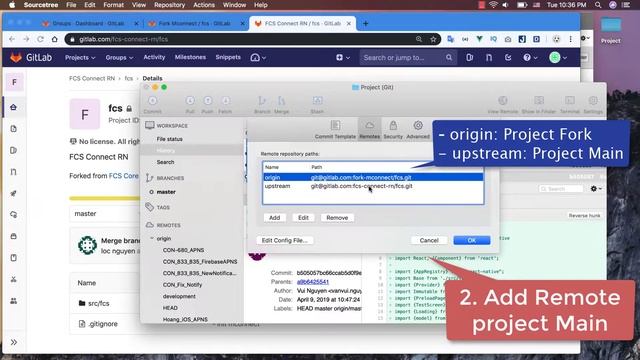Collapse the origin remote tree
Viewport: 640px width, 360px height.
click(x=152, y=238)
